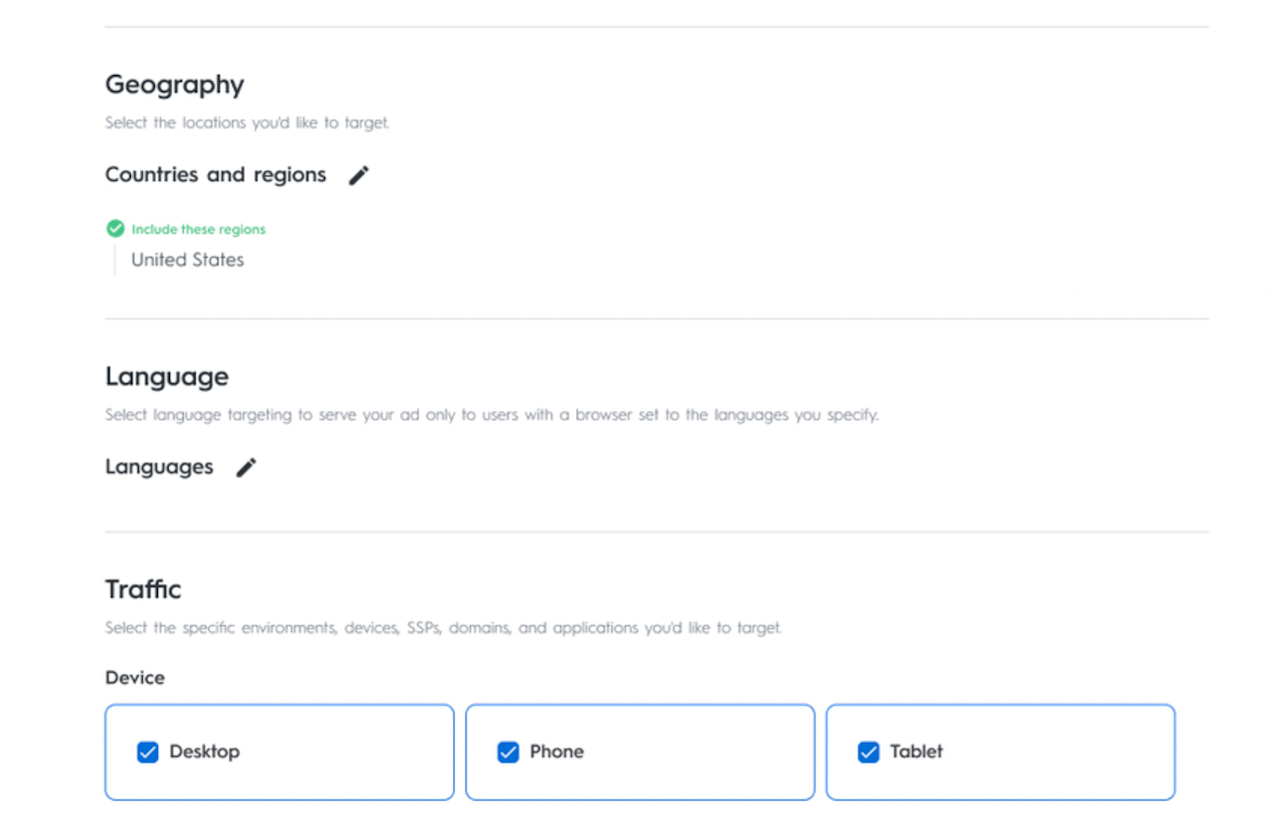This screenshot has width=1280, height=824.
Task: Uncheck the Desktop device checkbox
Action: click(148, 752)
